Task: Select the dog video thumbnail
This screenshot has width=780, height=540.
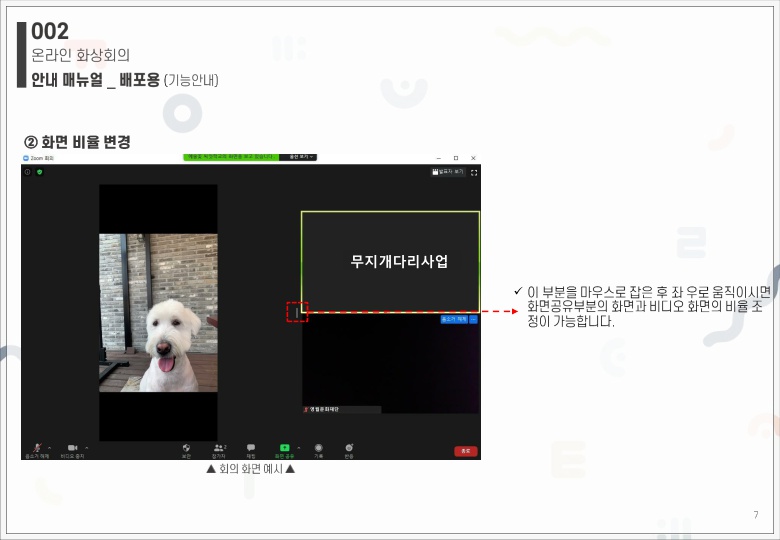Action: 158,312
